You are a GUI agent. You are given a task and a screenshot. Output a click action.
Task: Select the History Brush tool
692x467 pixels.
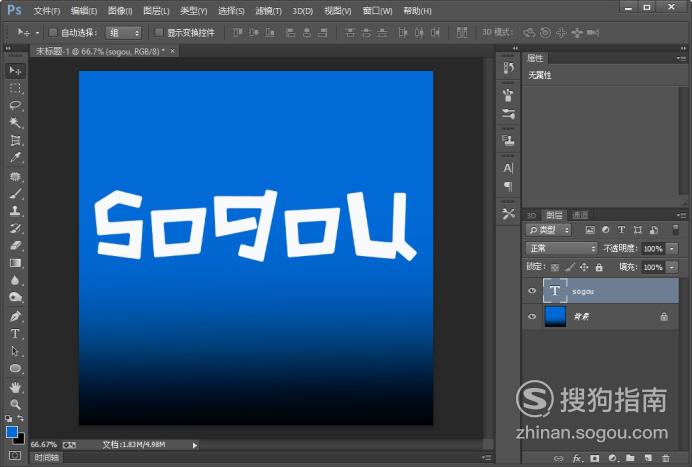point(15,228)
